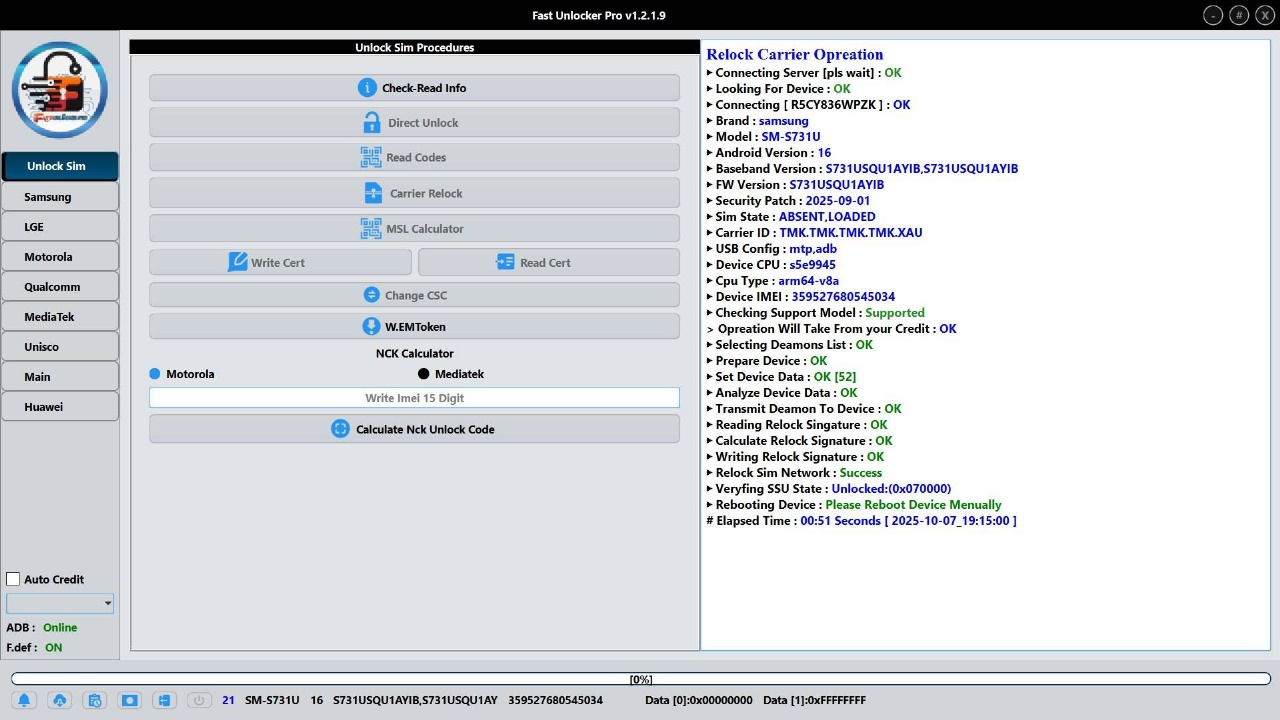Screen dimensions: 1280x720
Task: Click the screenshot camera icon in status bar
Action: 129,700
